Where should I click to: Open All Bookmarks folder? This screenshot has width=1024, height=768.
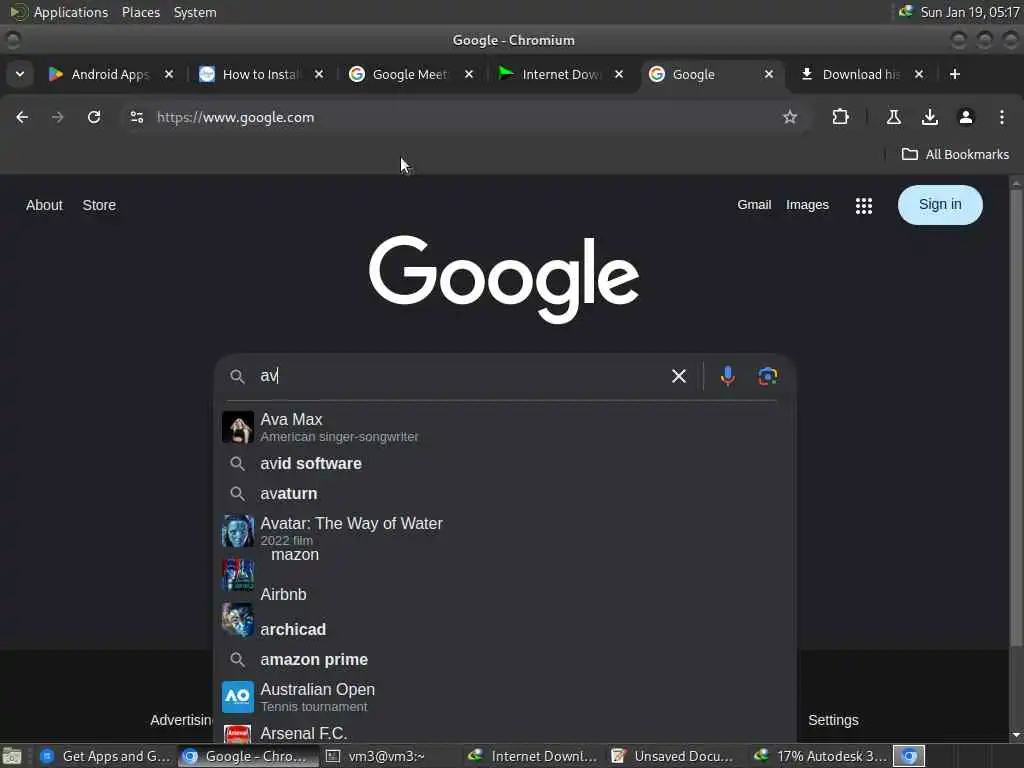pyautogui.click(x=955, y=154)
